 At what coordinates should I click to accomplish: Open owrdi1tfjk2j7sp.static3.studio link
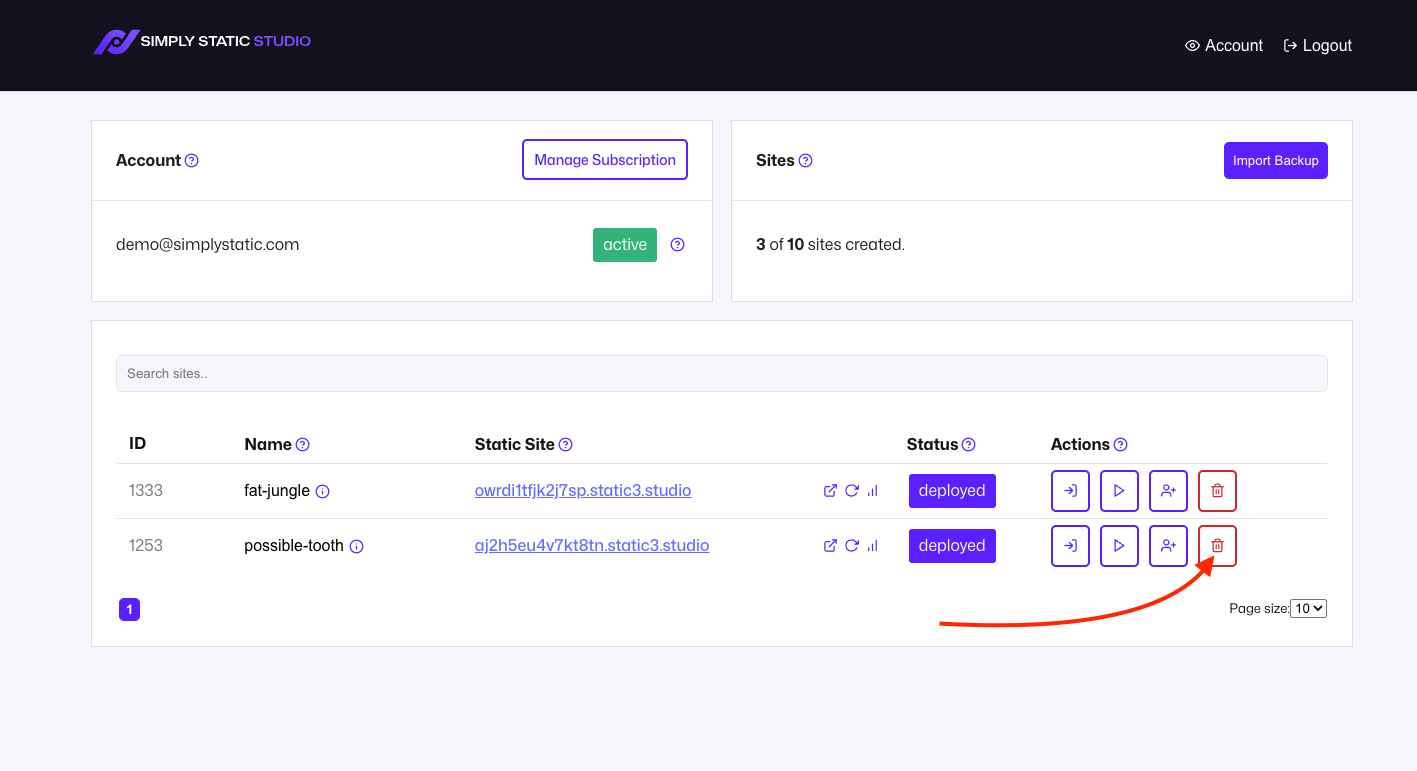[583, 491]
